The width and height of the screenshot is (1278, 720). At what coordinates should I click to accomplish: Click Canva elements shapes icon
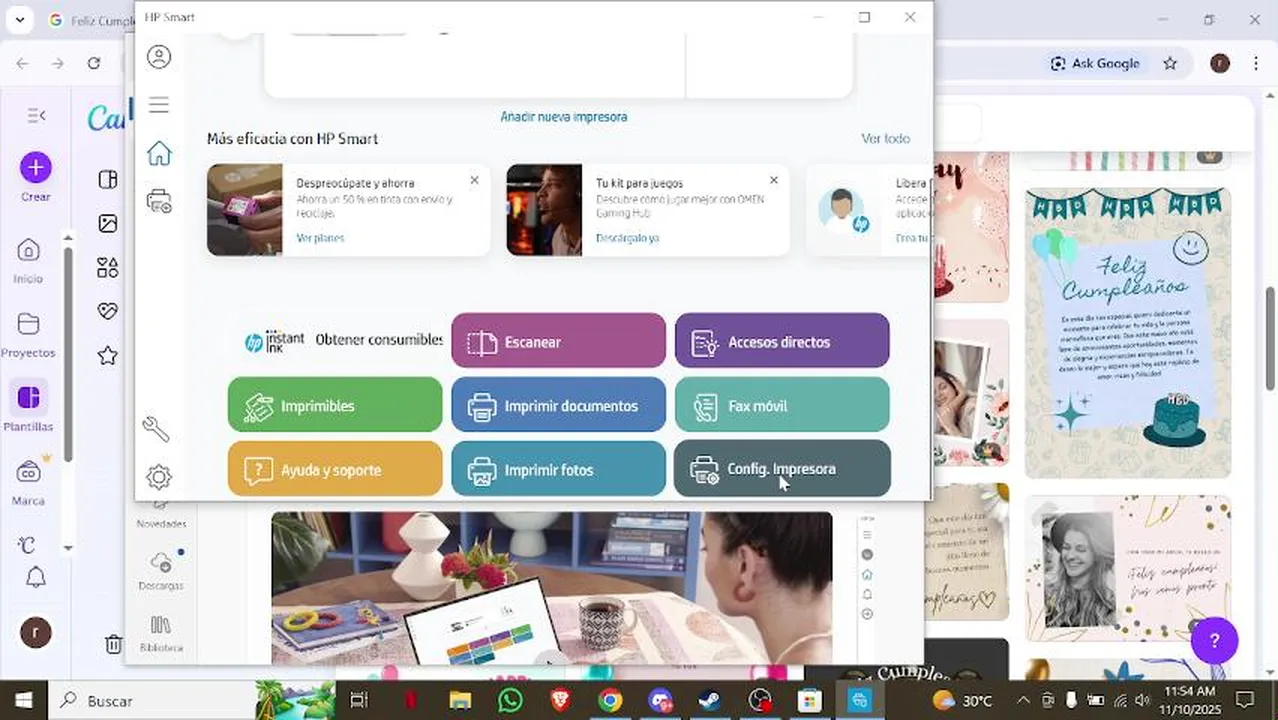[x=108, y=268]
